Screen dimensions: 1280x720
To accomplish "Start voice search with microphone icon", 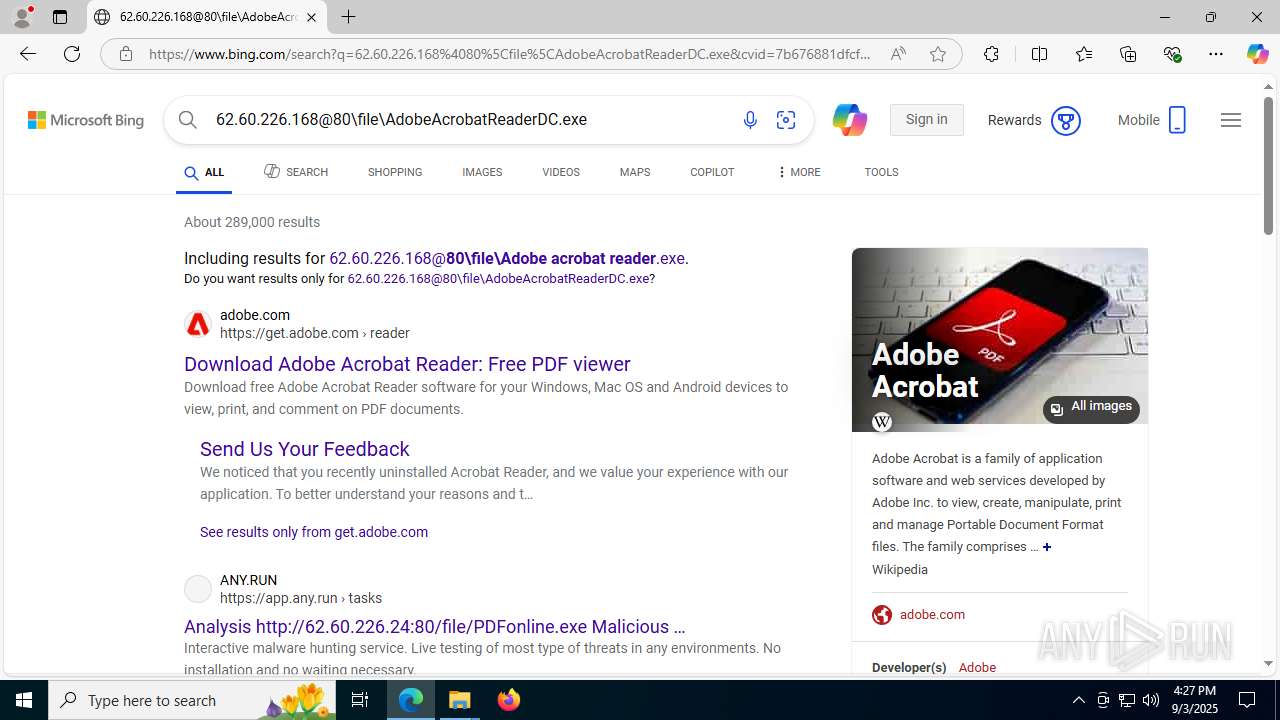I will 750,120.
